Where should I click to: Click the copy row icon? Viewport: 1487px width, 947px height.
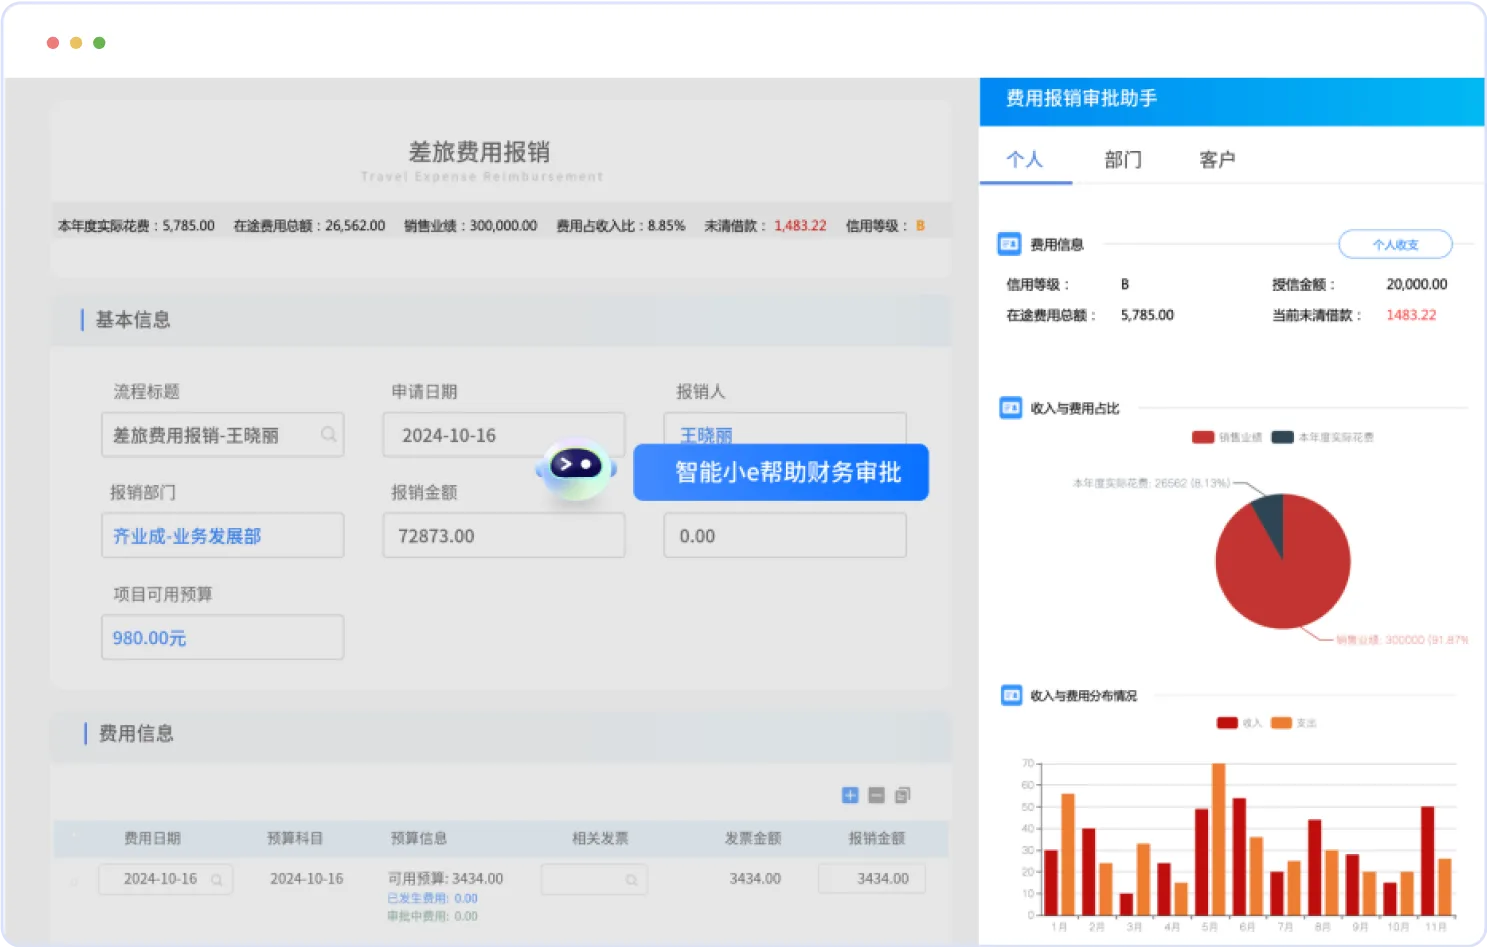(903, 795)
